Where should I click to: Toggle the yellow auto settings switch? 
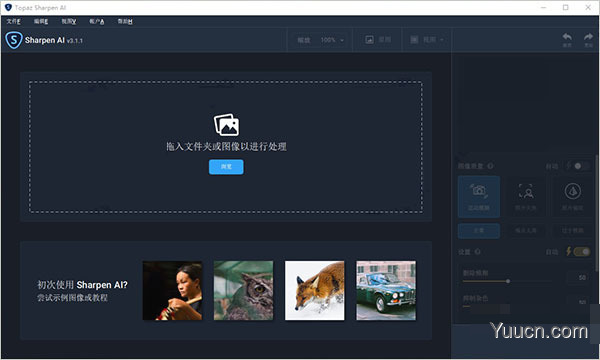click(582, 251)
